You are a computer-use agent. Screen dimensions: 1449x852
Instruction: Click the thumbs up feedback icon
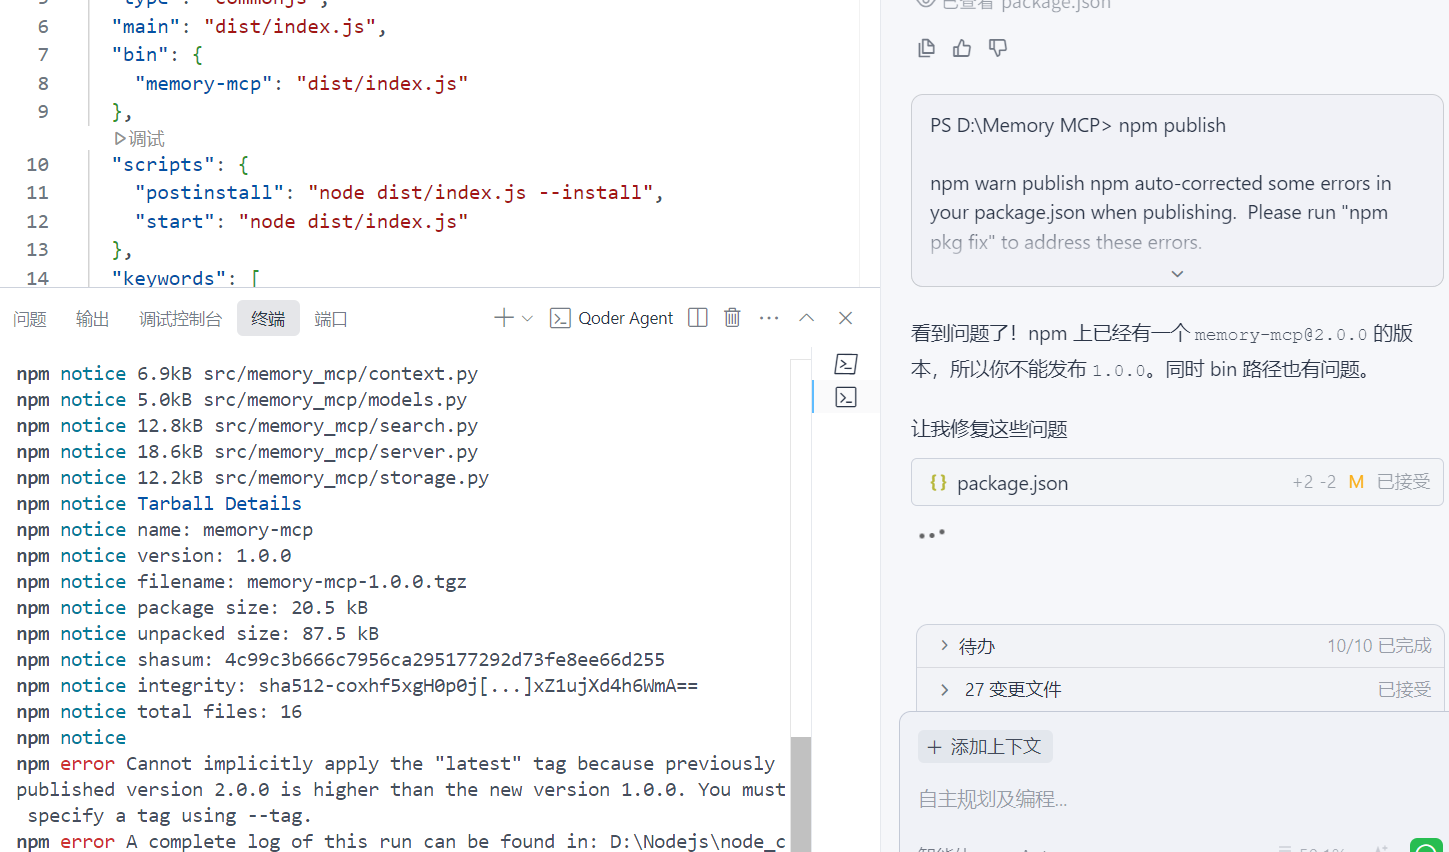click(962, 48)
